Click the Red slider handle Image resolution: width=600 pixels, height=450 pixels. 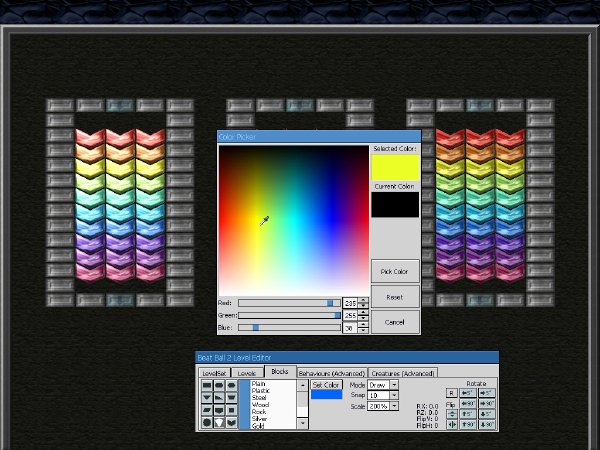click(x=330, y=303)
